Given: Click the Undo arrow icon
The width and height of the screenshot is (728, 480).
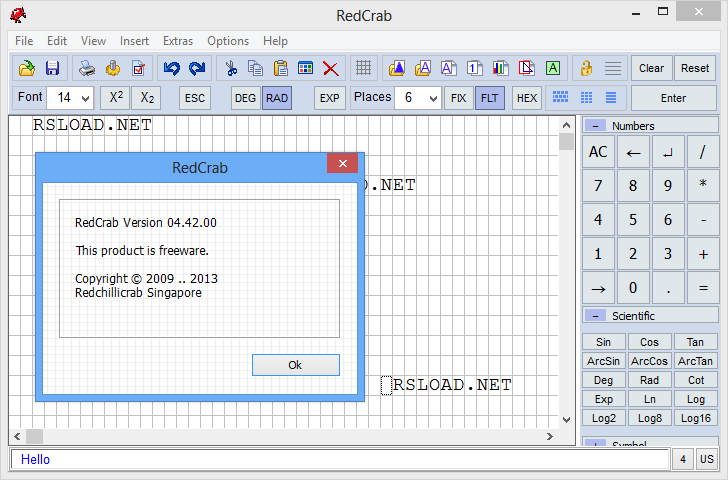Looking at the screenshot, I should (x=172, y=68).
